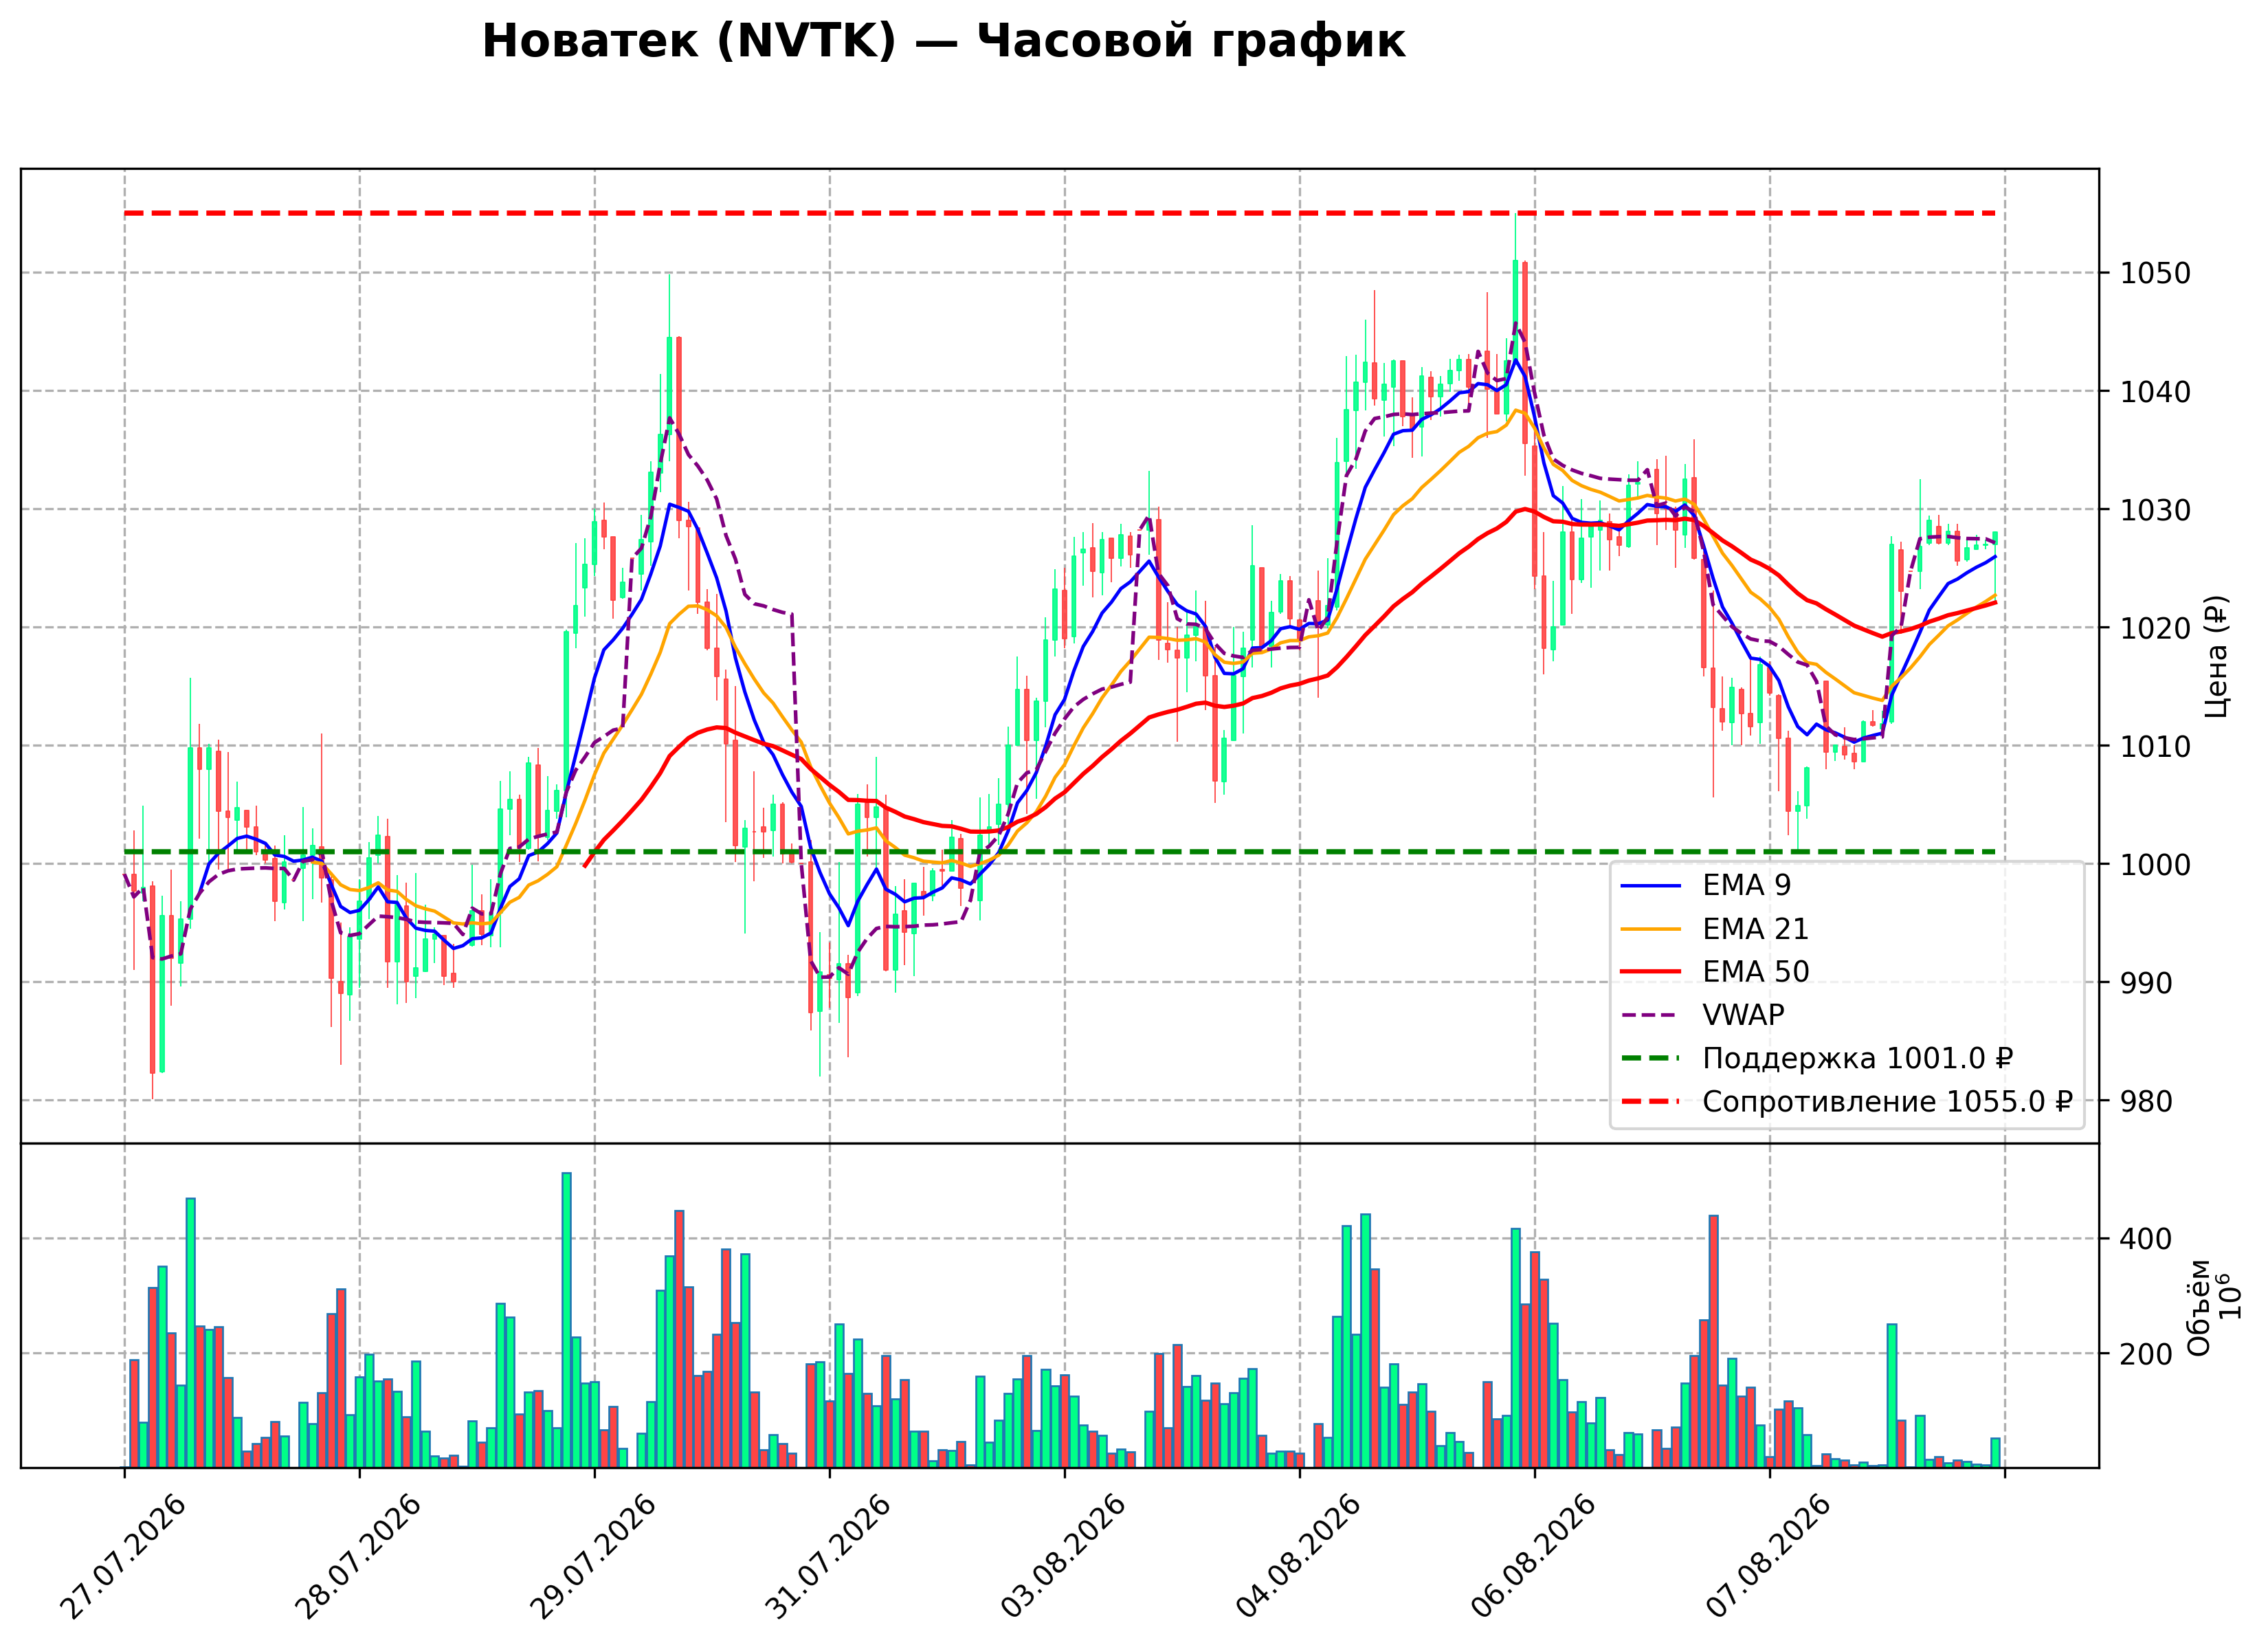Click date label 27.07.2026
The width and height of the screenshot is (2268, 1645).
tap(122, 1558)
